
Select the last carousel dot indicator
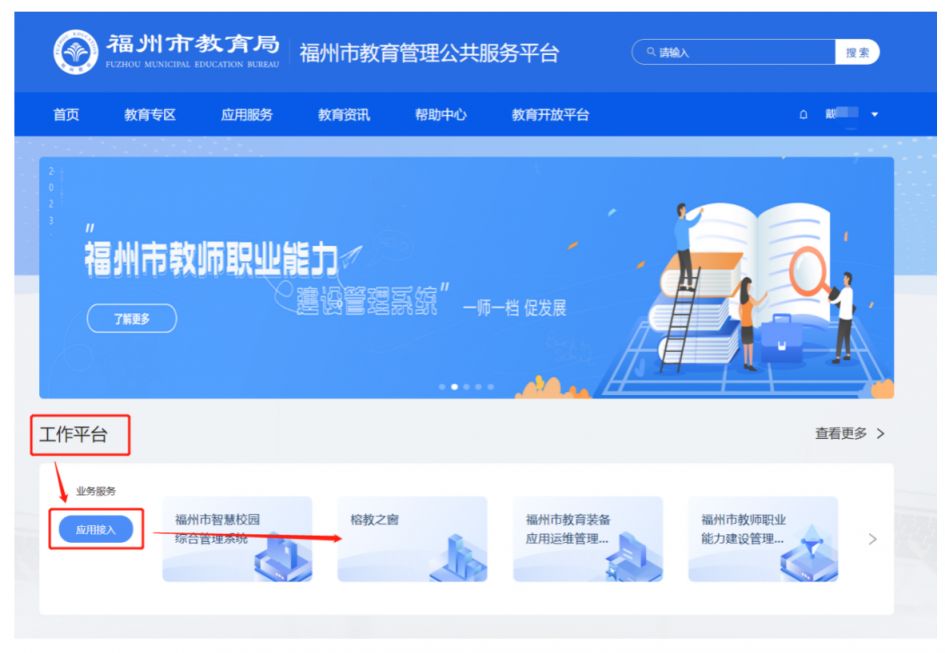point(491,387)
